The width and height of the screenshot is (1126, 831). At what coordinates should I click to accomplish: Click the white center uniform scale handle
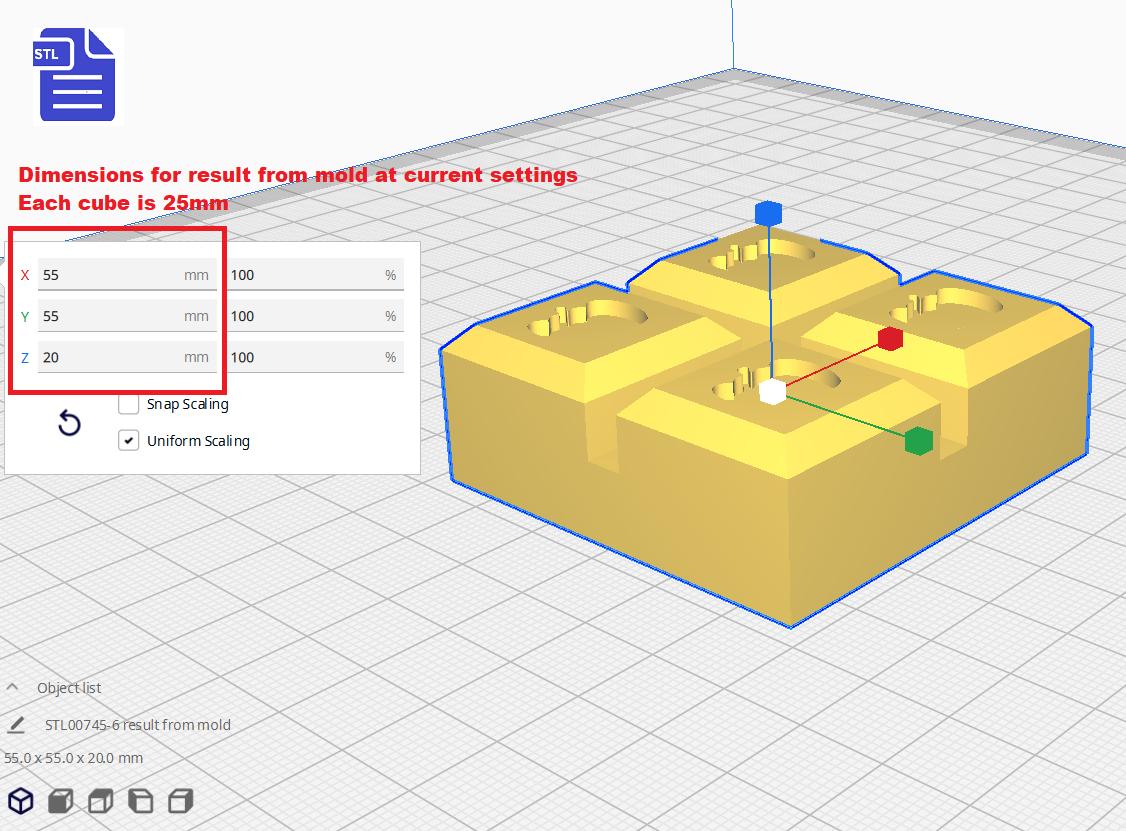coord(772,391)
